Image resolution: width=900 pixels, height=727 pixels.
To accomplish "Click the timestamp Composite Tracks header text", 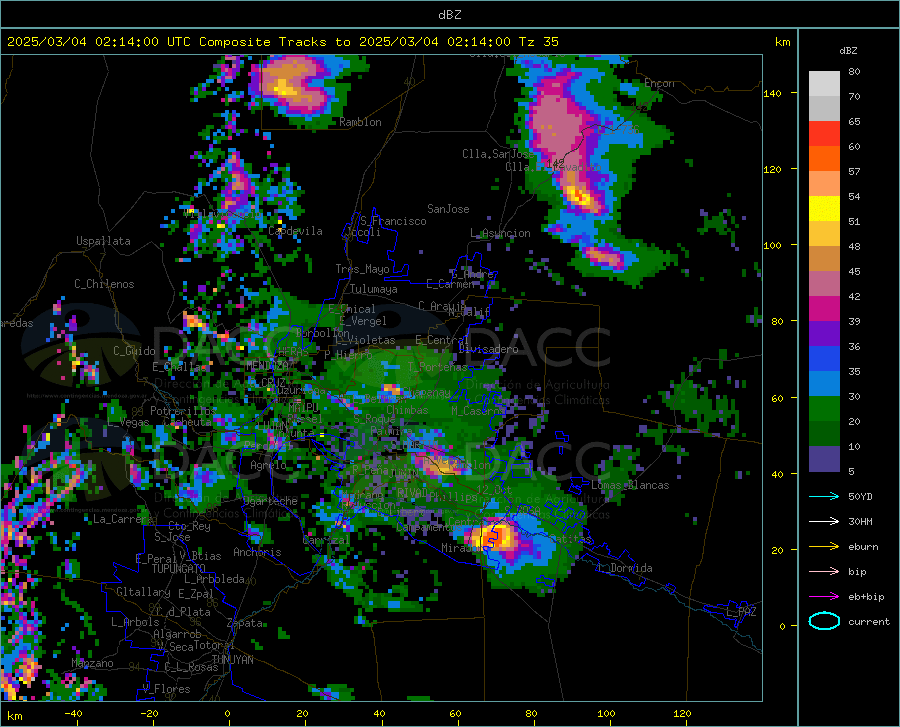I will pos(282,42).
